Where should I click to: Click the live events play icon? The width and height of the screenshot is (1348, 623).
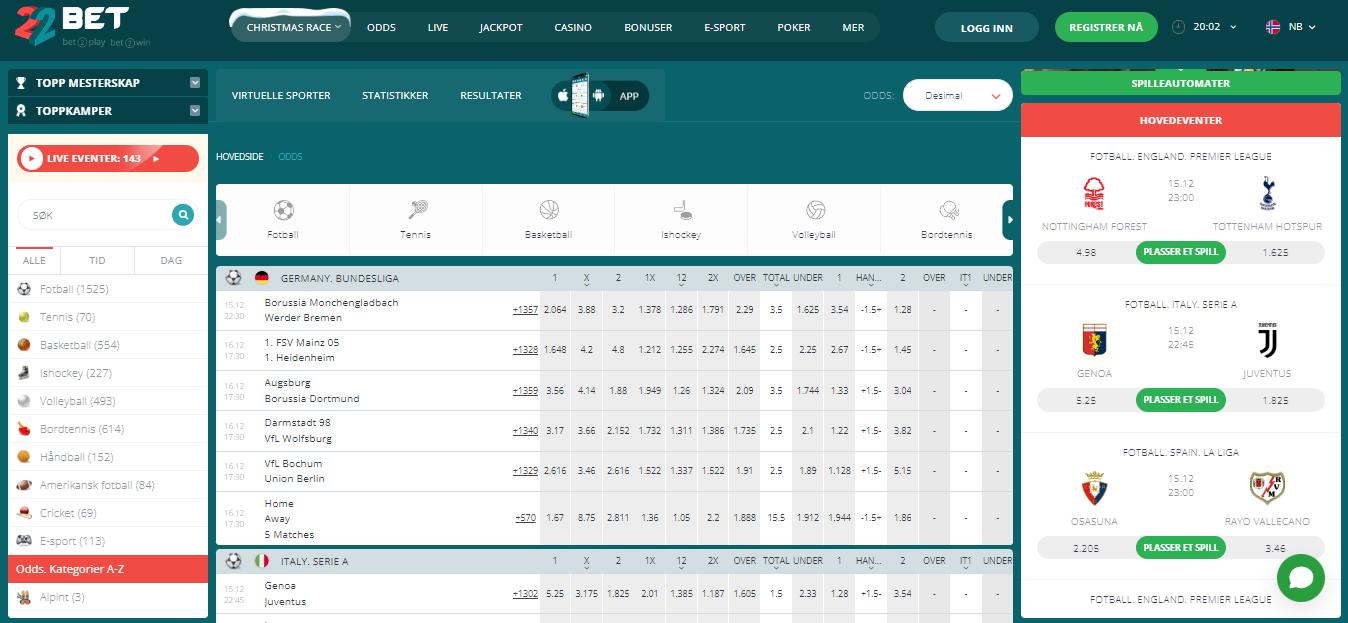[x=30, y=158]
